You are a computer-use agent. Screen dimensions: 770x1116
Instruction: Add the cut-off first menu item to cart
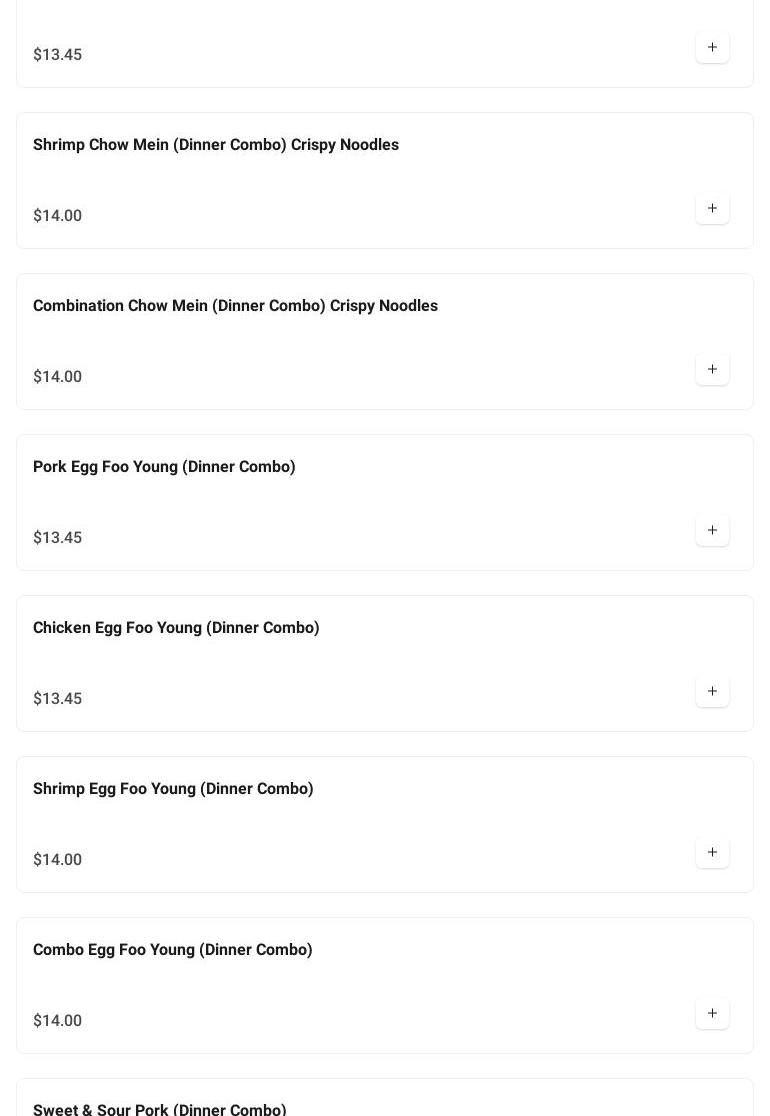712,47
